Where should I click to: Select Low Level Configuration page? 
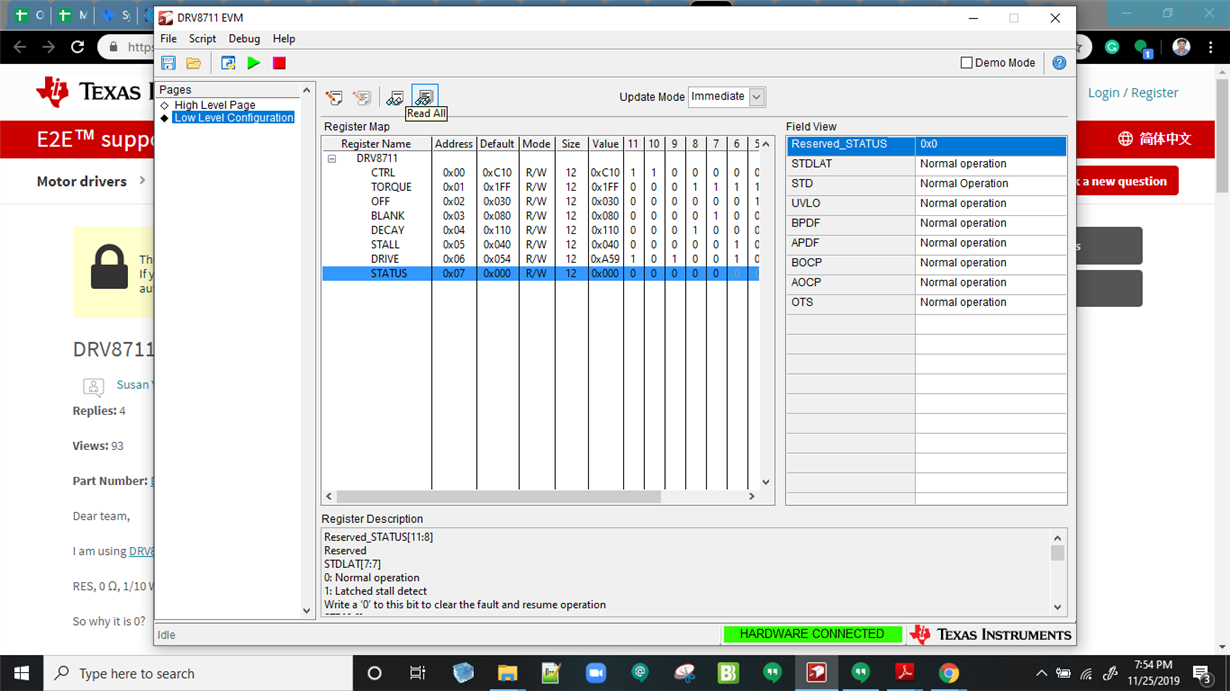point(233,118)
